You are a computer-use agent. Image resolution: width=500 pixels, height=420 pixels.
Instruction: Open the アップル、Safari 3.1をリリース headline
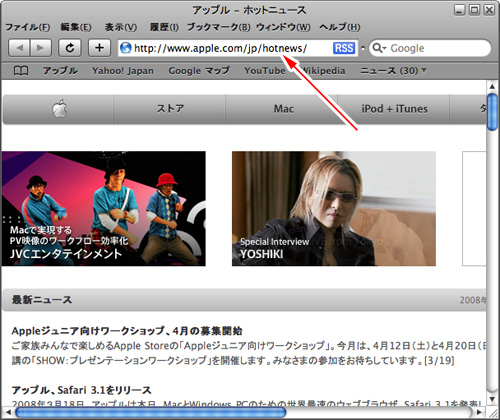point(81,390)
